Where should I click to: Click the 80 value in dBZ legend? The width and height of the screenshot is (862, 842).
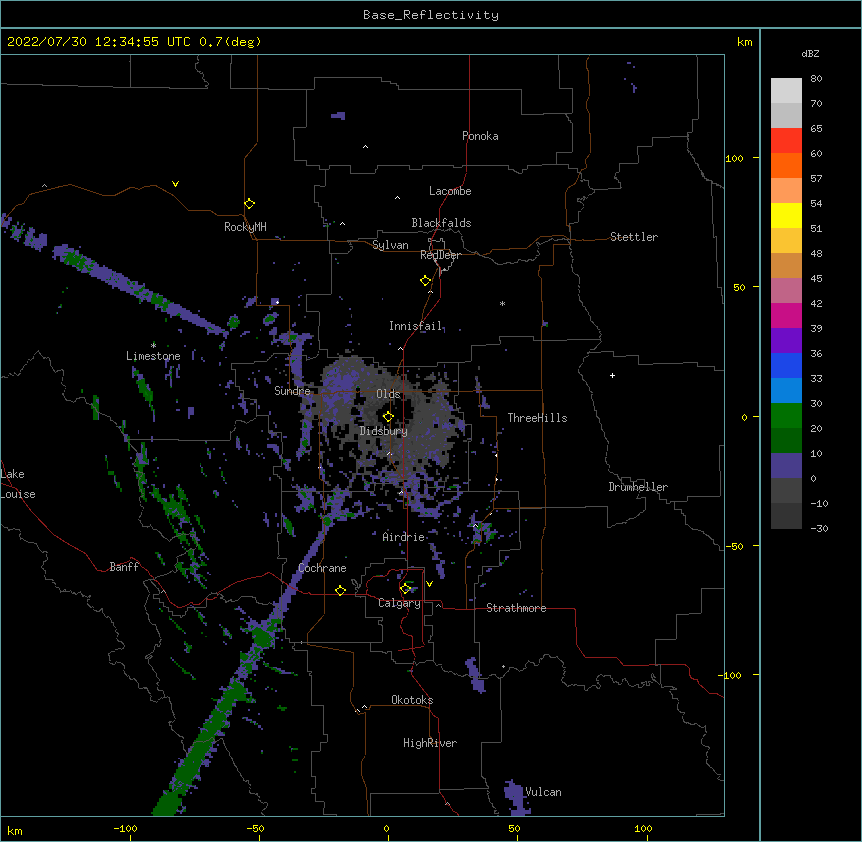click(x=816, y=79)
